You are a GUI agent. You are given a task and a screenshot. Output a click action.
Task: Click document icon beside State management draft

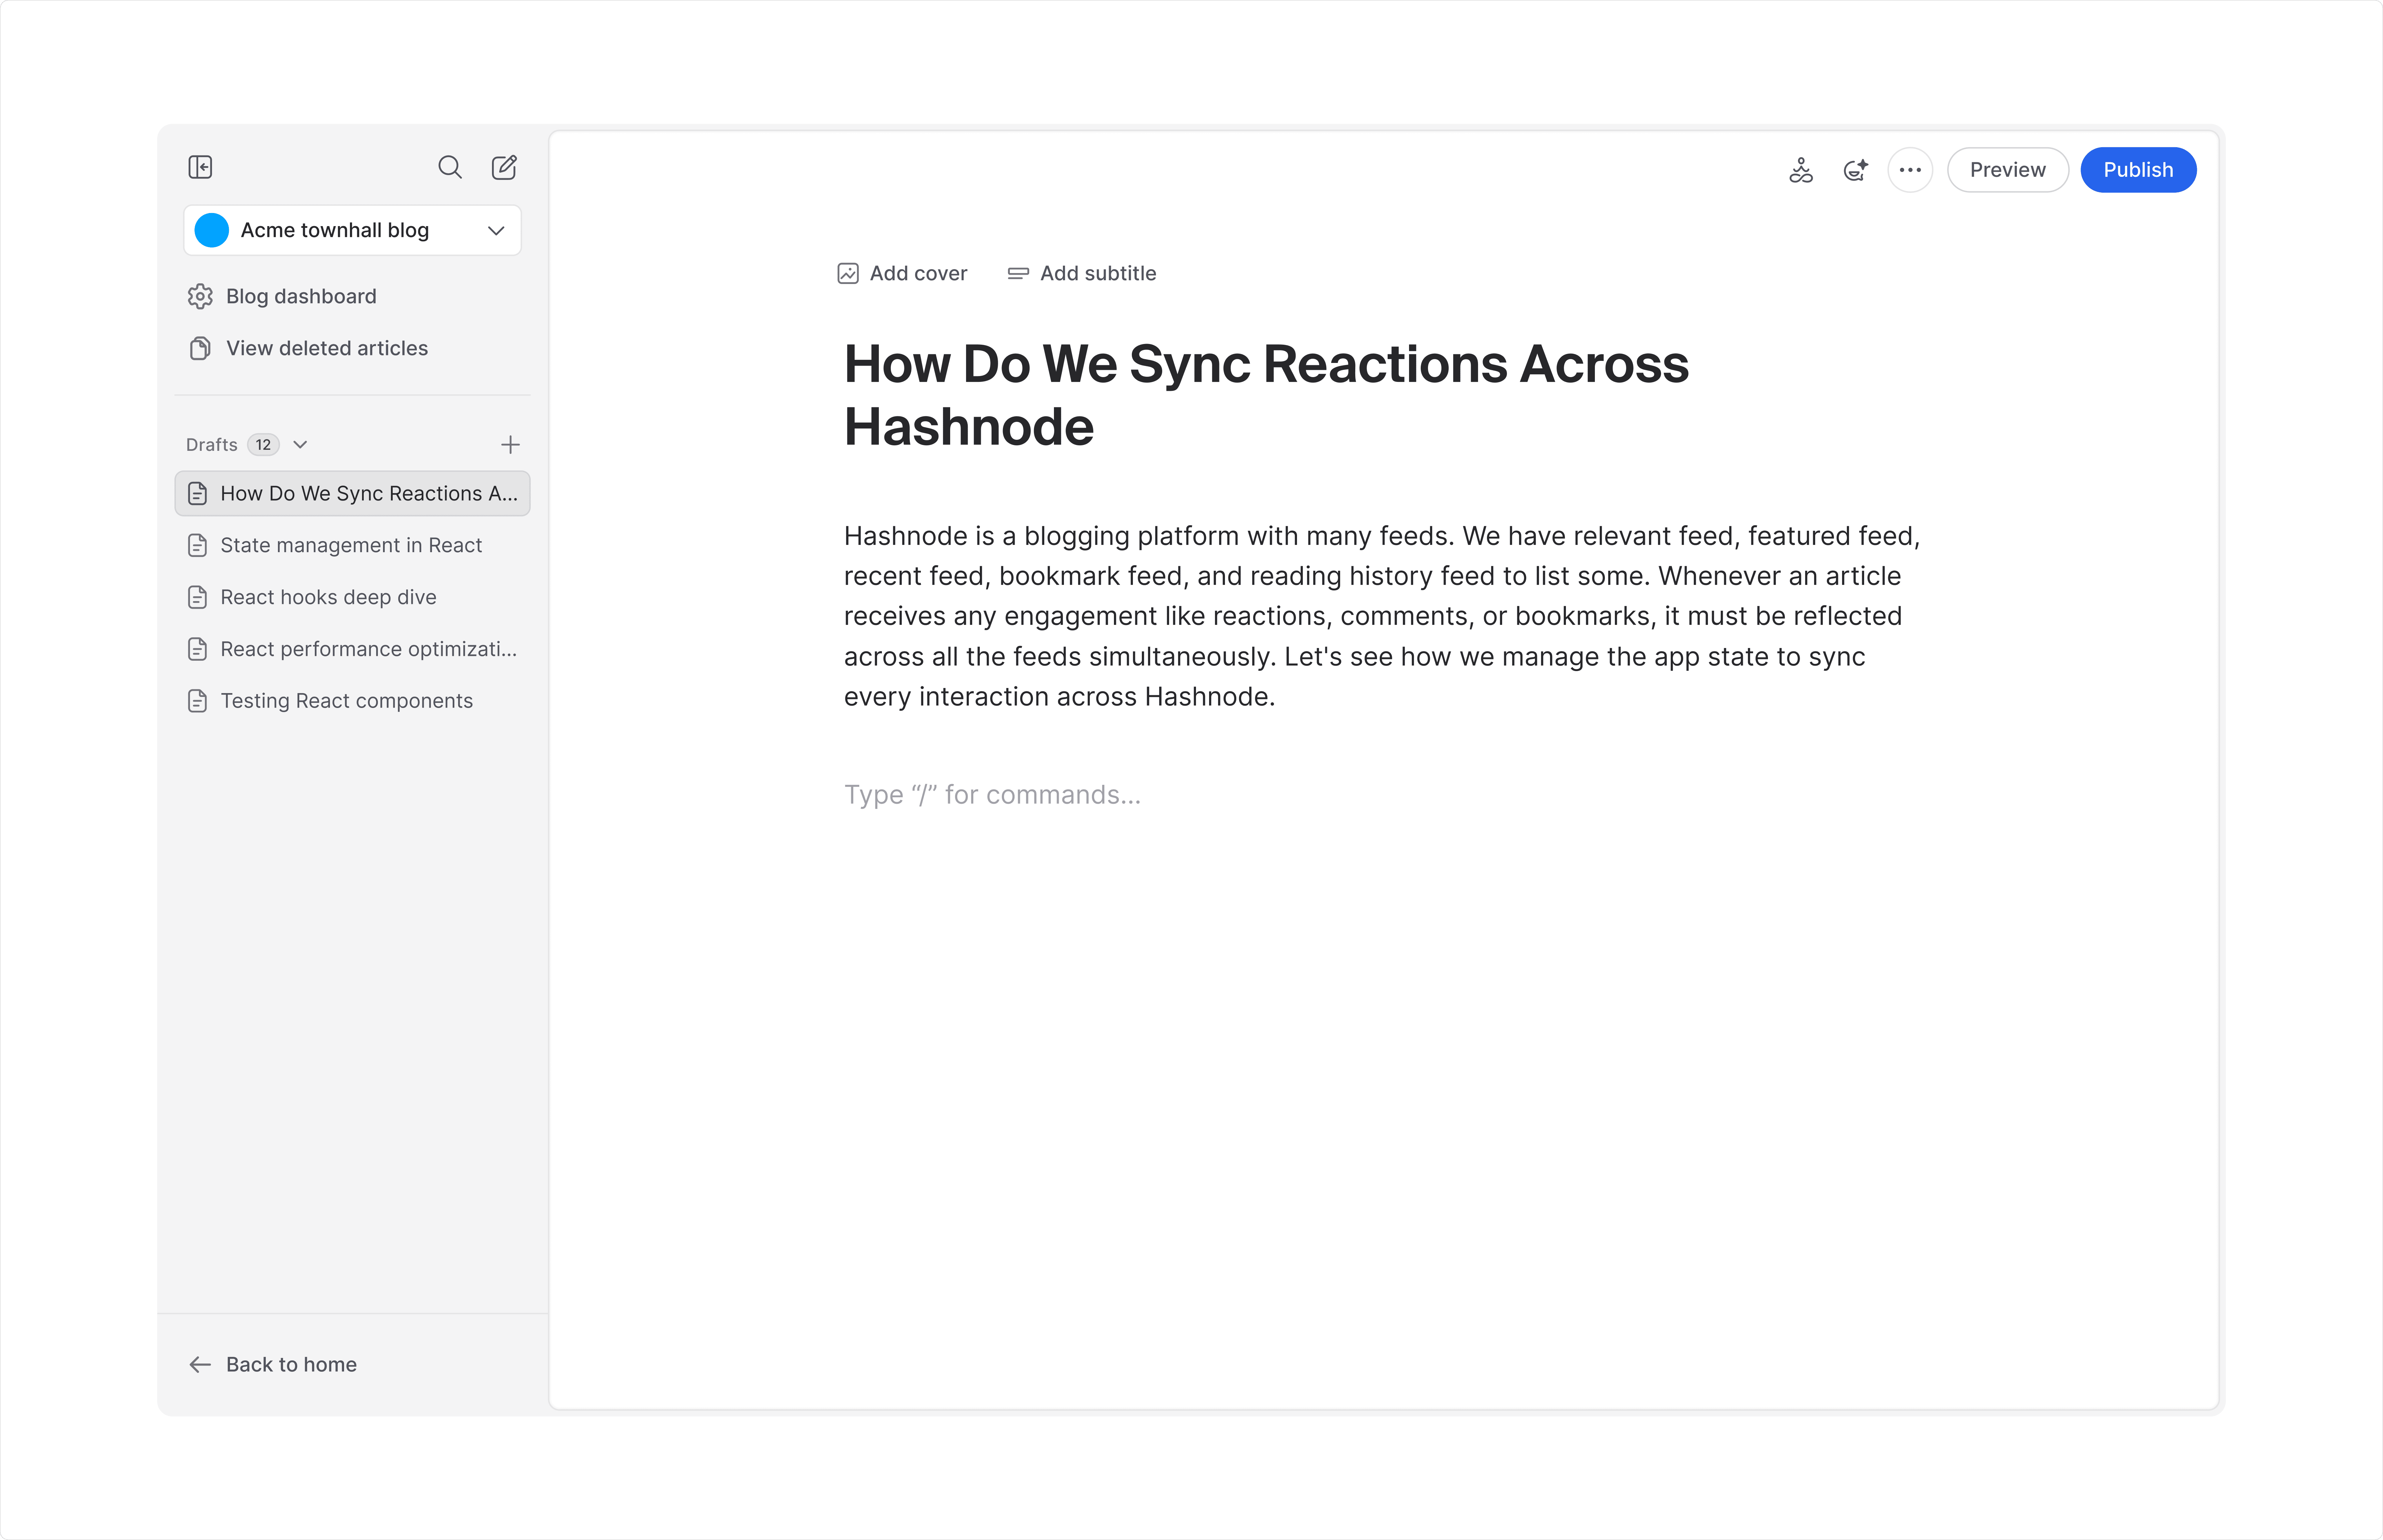click(x=198, y=545)
